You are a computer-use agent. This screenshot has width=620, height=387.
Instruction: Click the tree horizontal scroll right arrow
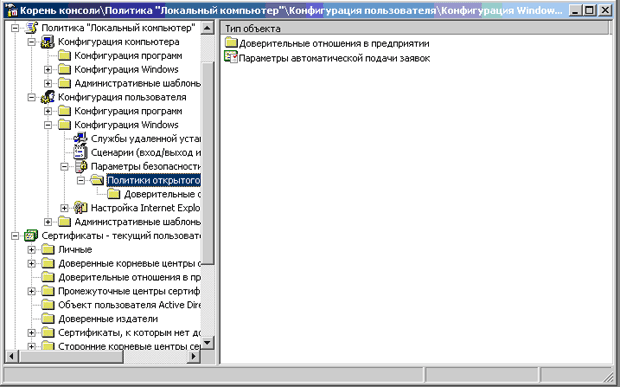coord(194,357)
